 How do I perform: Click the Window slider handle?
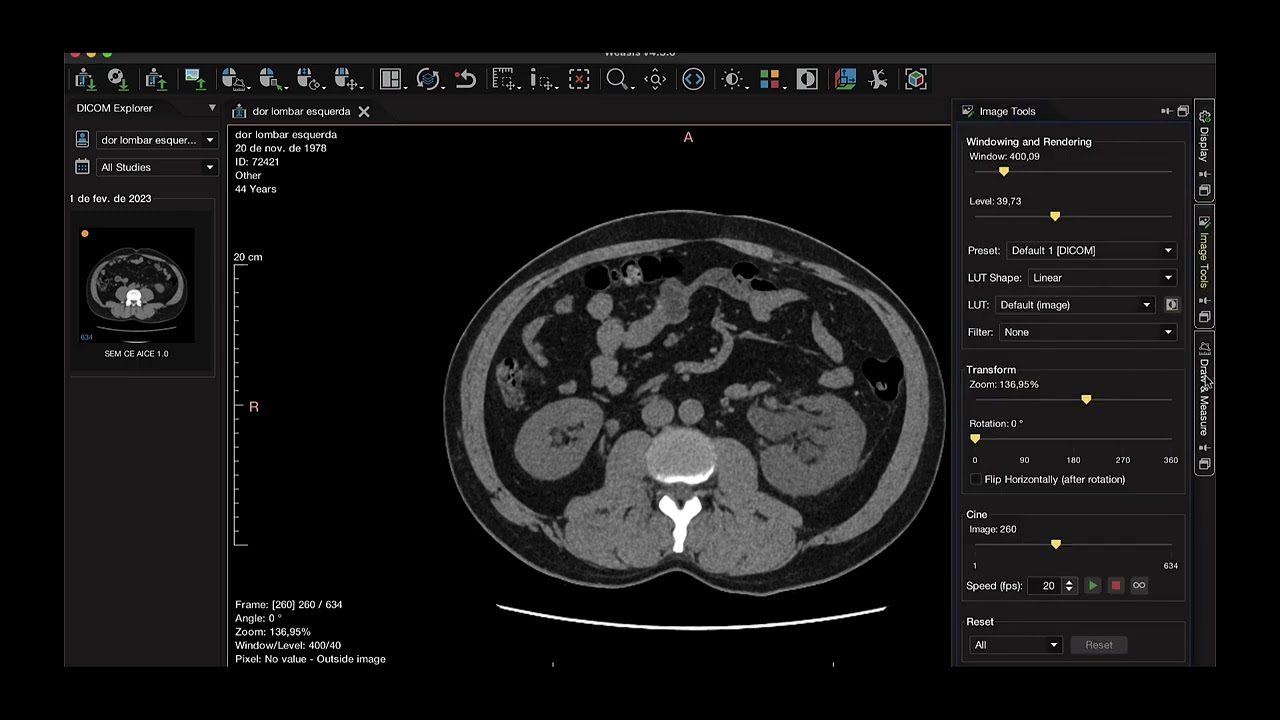point(1004,172)
